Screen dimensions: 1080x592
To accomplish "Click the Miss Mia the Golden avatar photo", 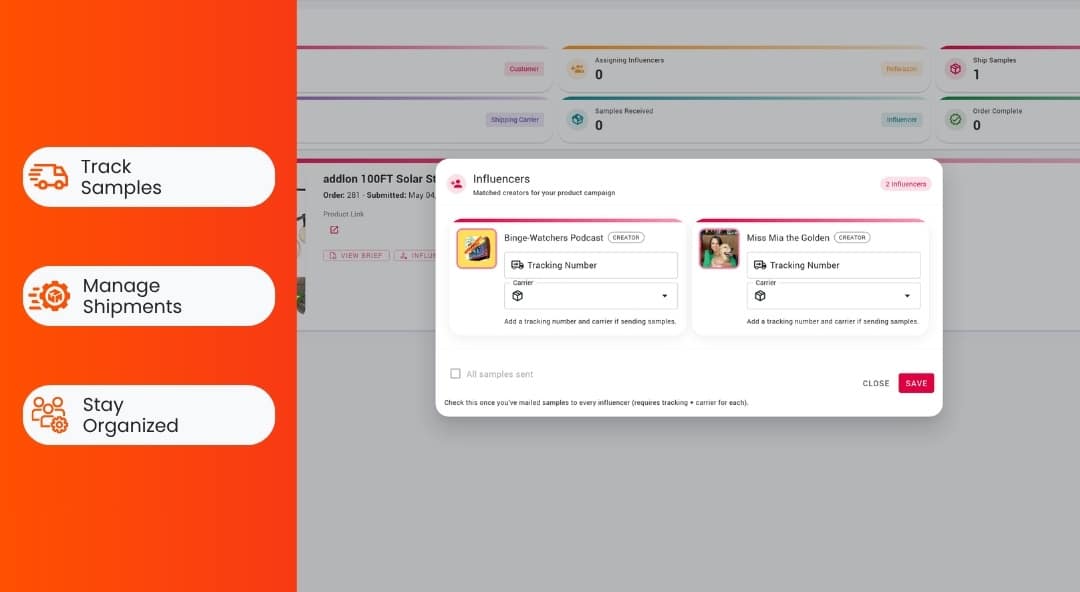I will pos(719,248).
